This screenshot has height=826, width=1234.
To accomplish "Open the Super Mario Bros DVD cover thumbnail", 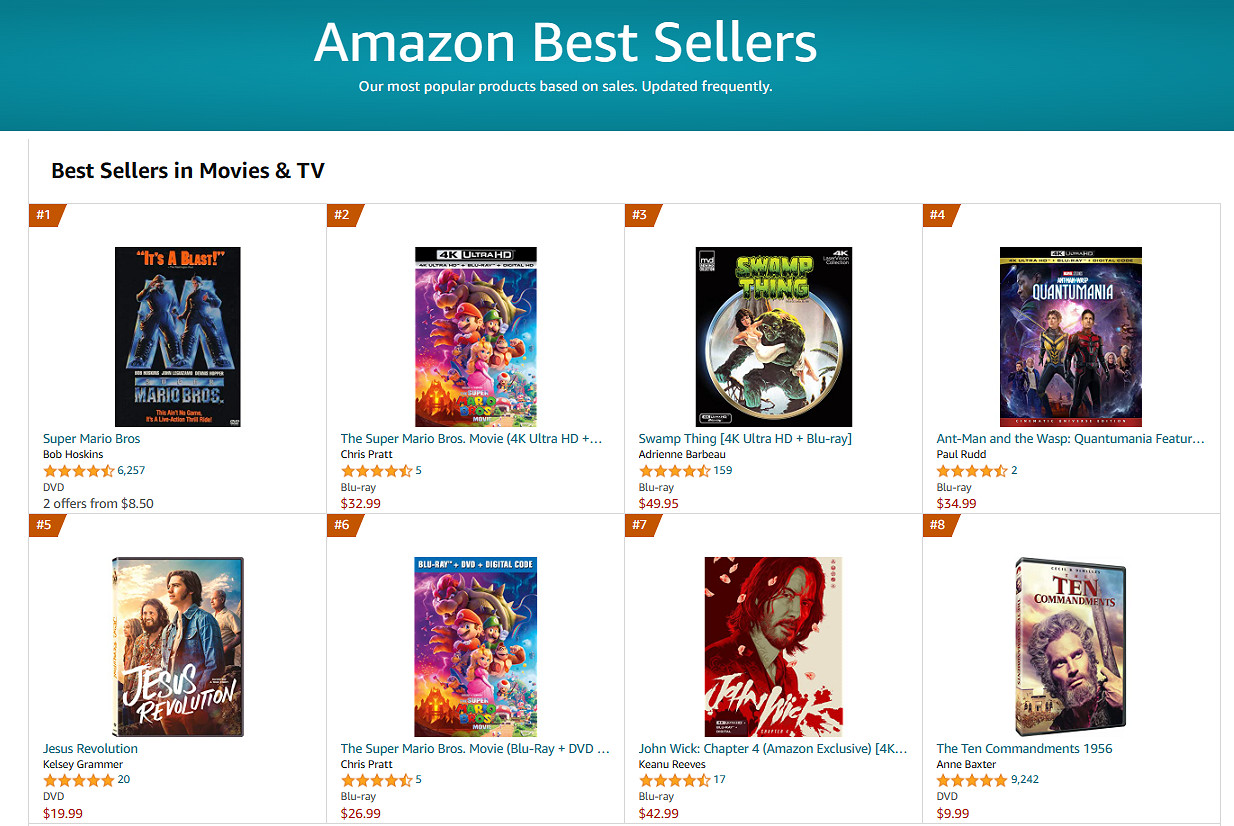I will 178,337.
